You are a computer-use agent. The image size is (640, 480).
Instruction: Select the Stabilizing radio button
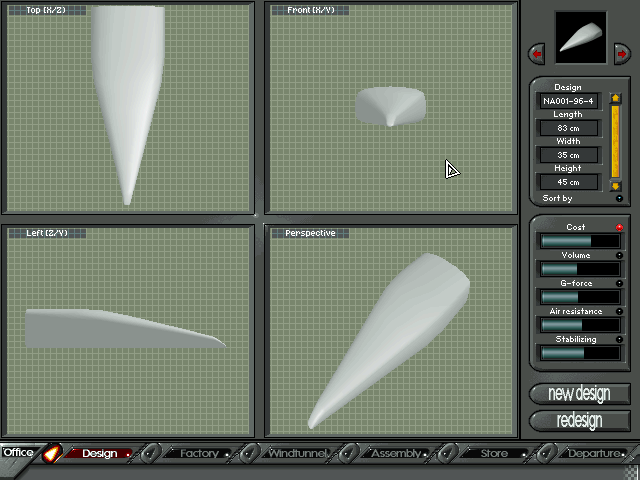click(x=619, y=339)
